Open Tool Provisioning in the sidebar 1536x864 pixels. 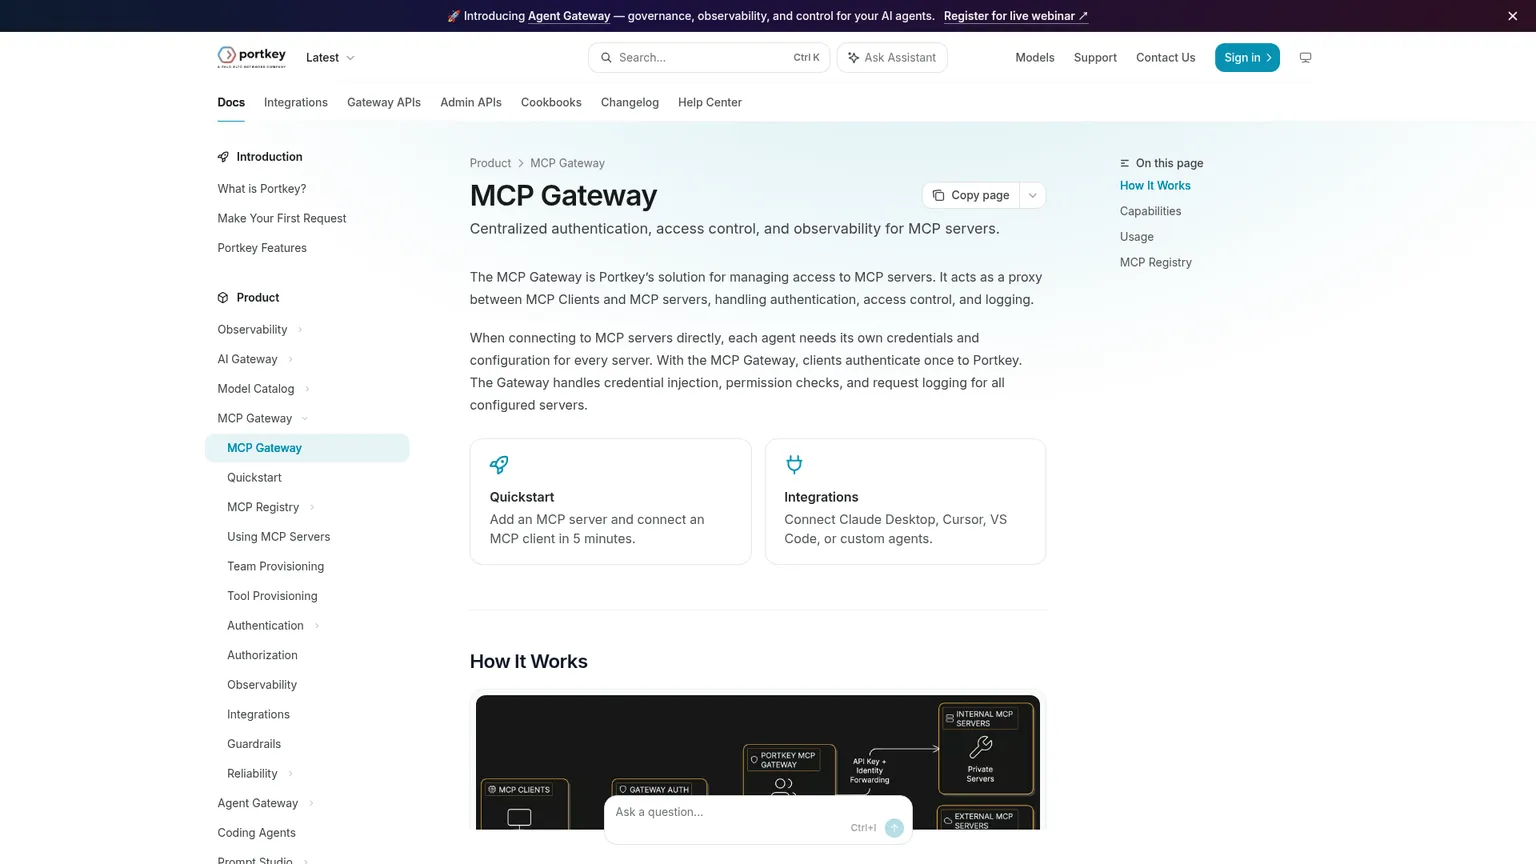pyautogui.click(x=272, y=596)
